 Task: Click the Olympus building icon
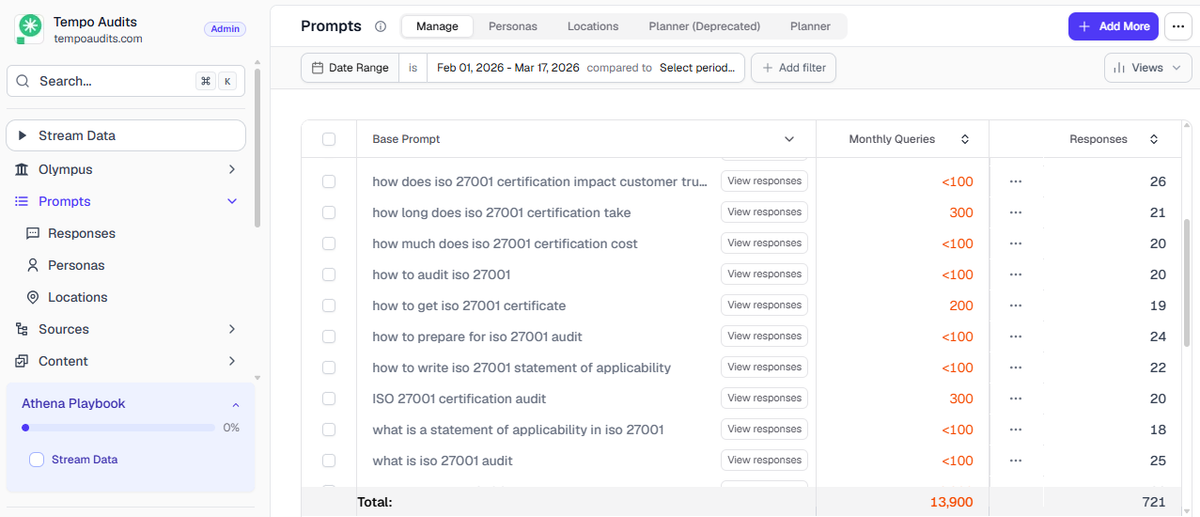(22, 170)
